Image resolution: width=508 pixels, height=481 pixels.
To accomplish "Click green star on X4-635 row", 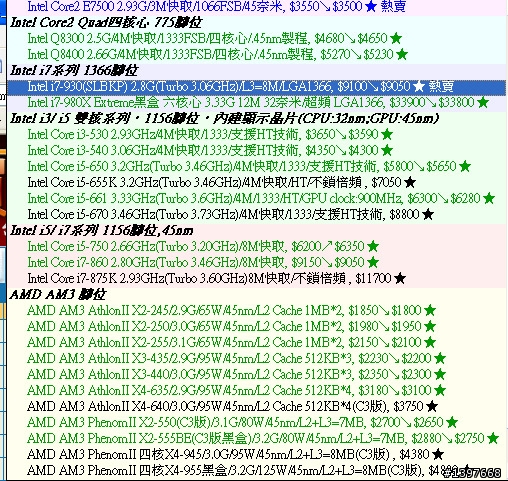I will 440,390.
